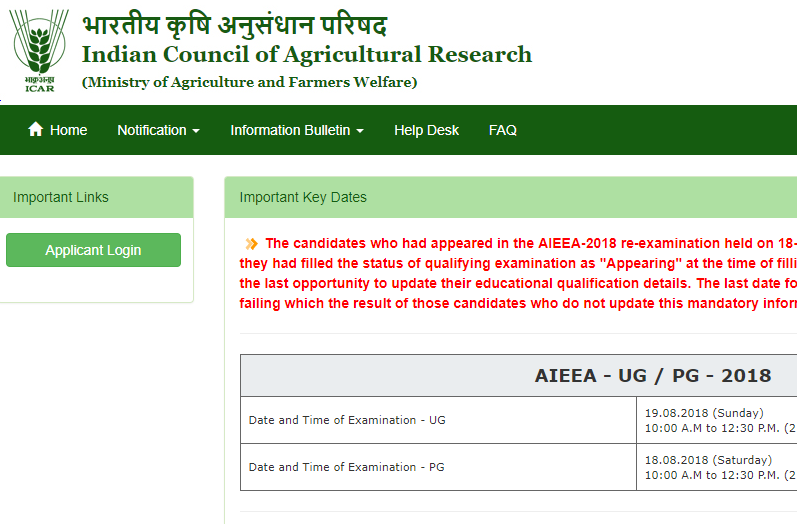Click the AIEEA - UG / PG - 2018 table heading

pyautogui.click(x=653, y=376)
